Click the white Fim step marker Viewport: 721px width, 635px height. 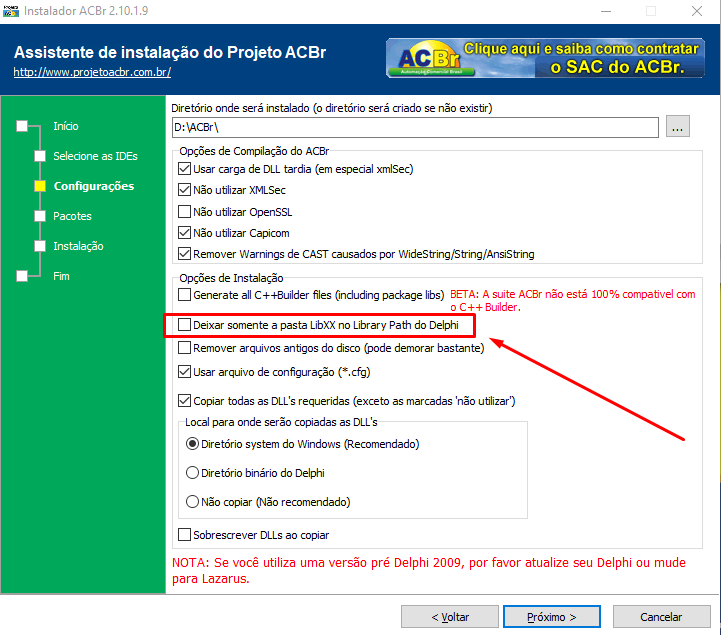pyautogui.click(x=22, y=276)
